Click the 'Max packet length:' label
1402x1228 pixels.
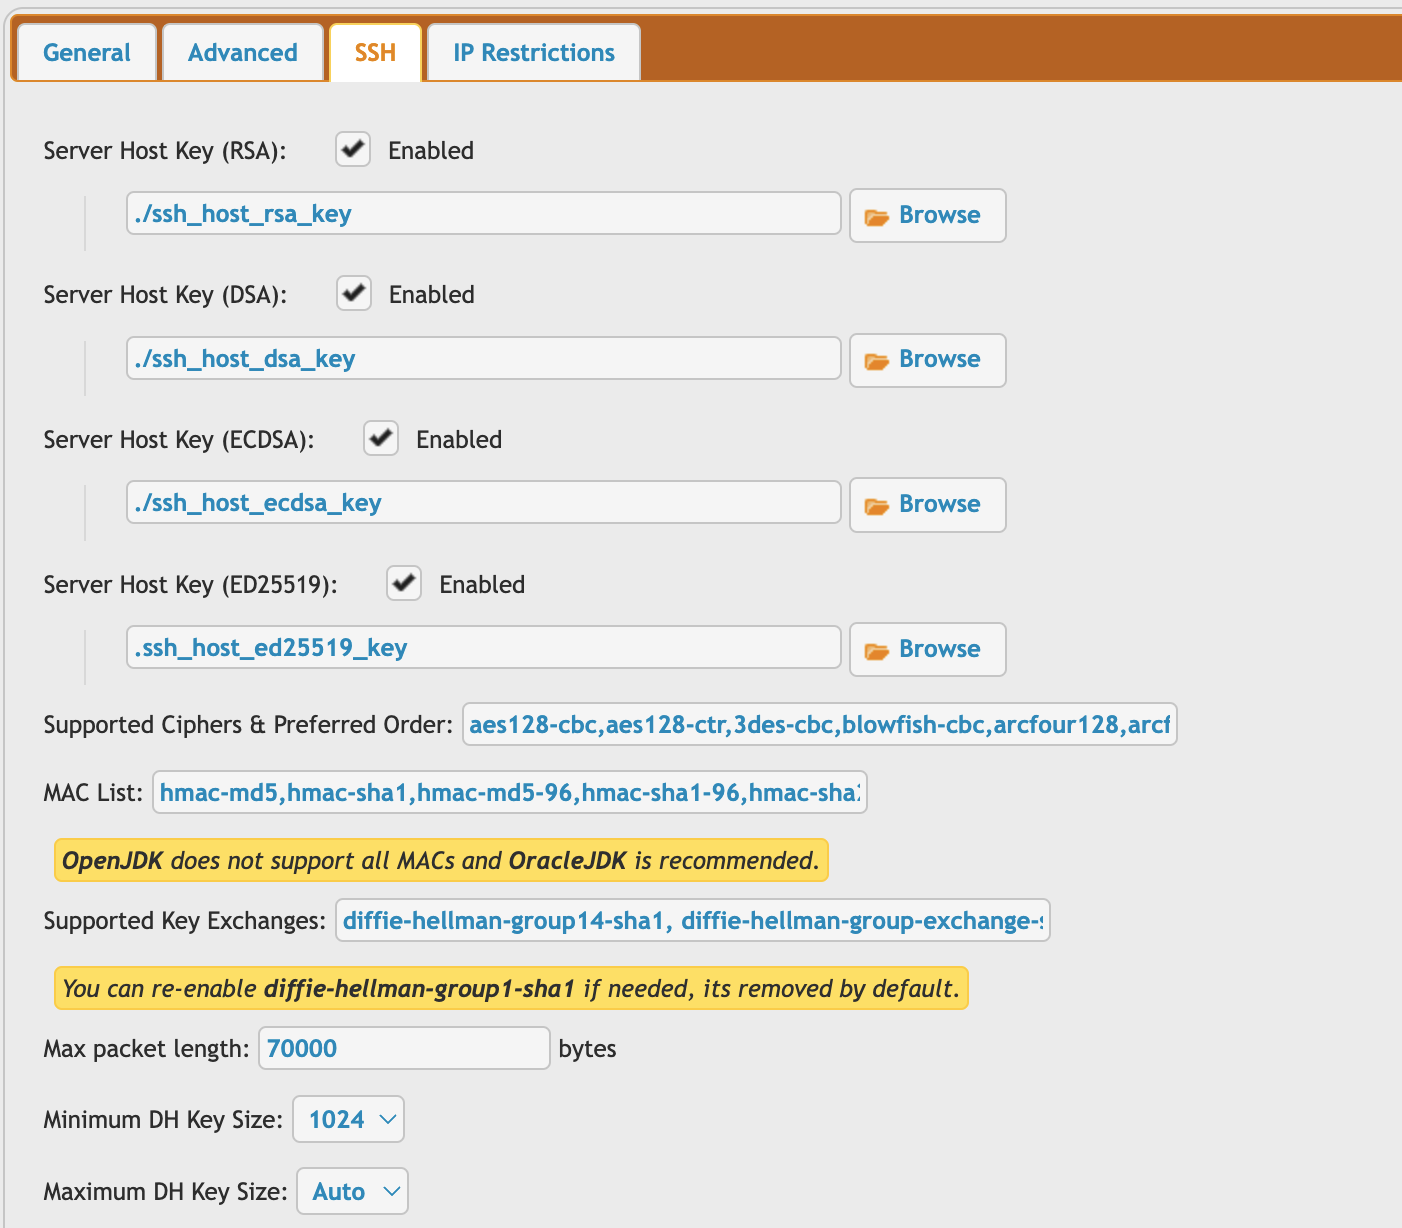click(x=146, y=1049)
